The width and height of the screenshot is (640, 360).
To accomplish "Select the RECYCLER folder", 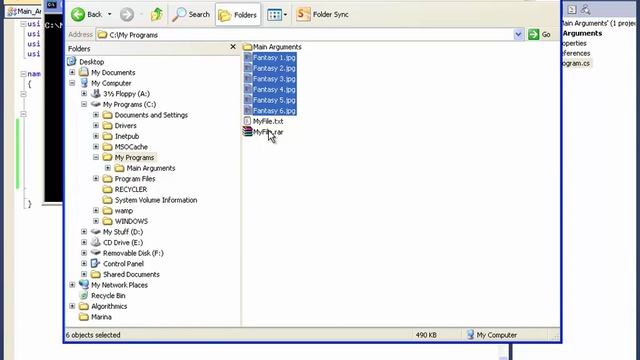I will (x=131, y=189).
